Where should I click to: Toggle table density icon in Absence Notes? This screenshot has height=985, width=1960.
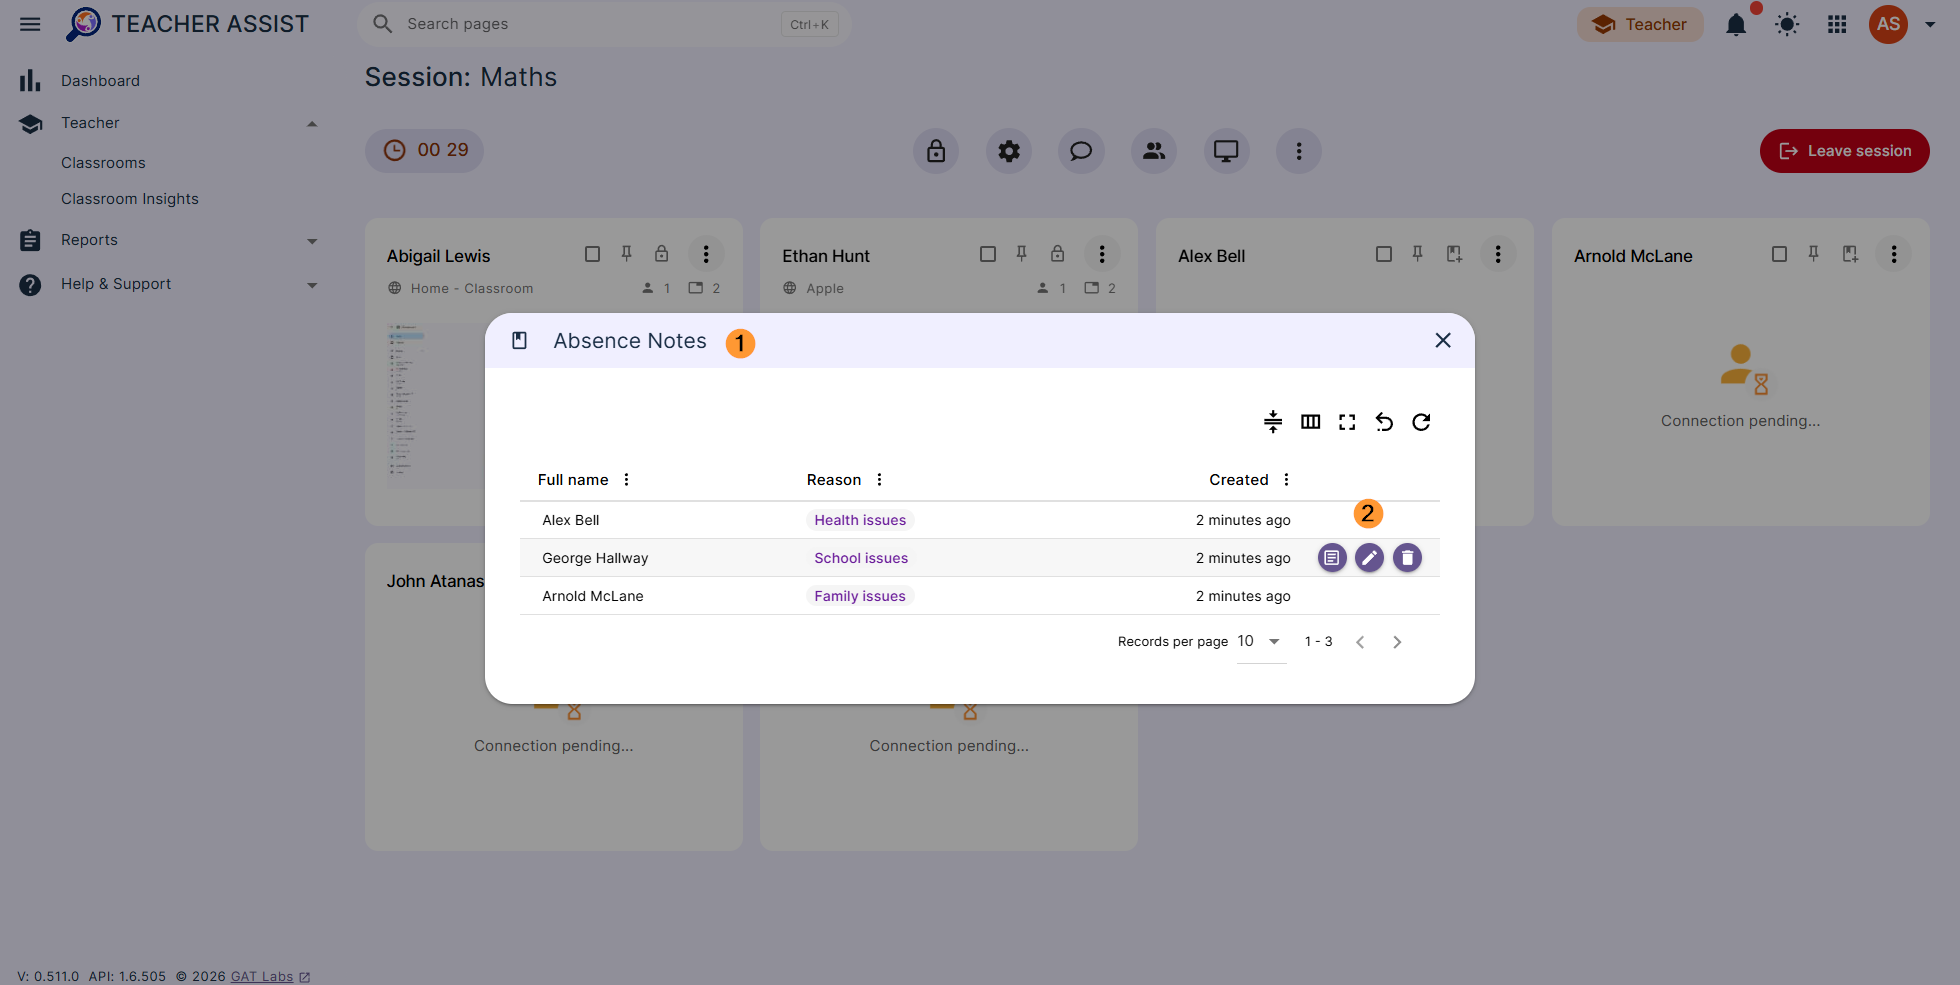pyautogui.click(x=1273, y=422)
